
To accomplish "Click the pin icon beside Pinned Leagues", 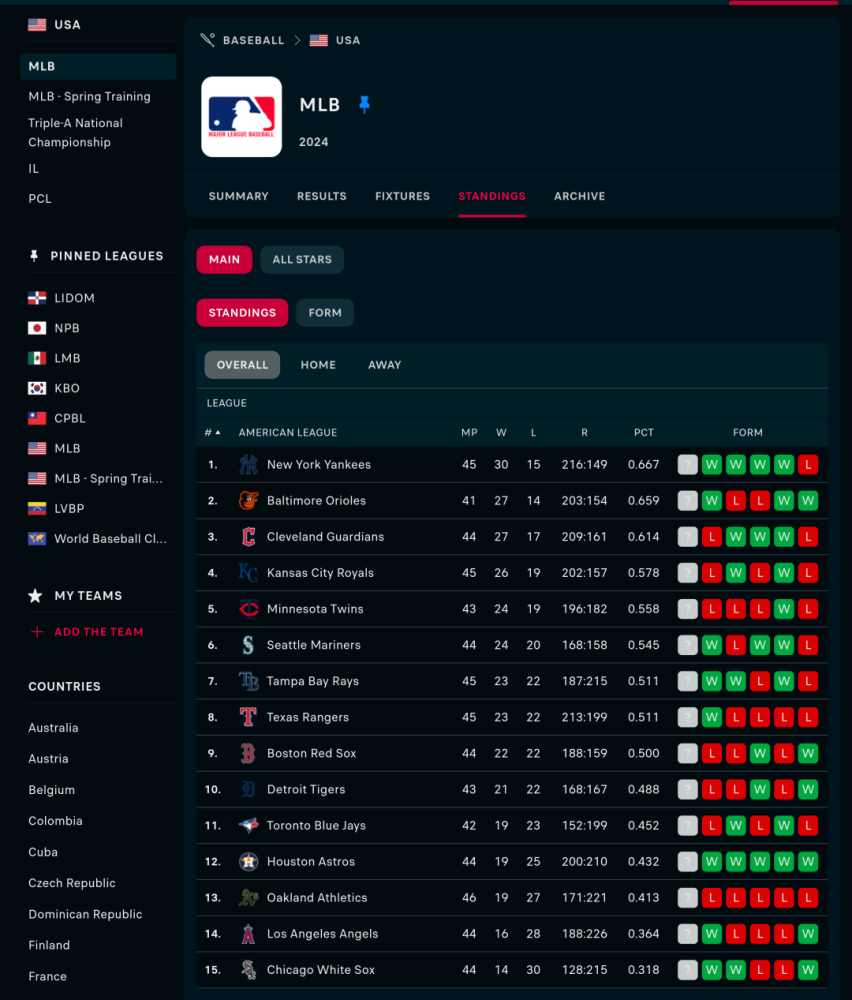I will (34, 256).
